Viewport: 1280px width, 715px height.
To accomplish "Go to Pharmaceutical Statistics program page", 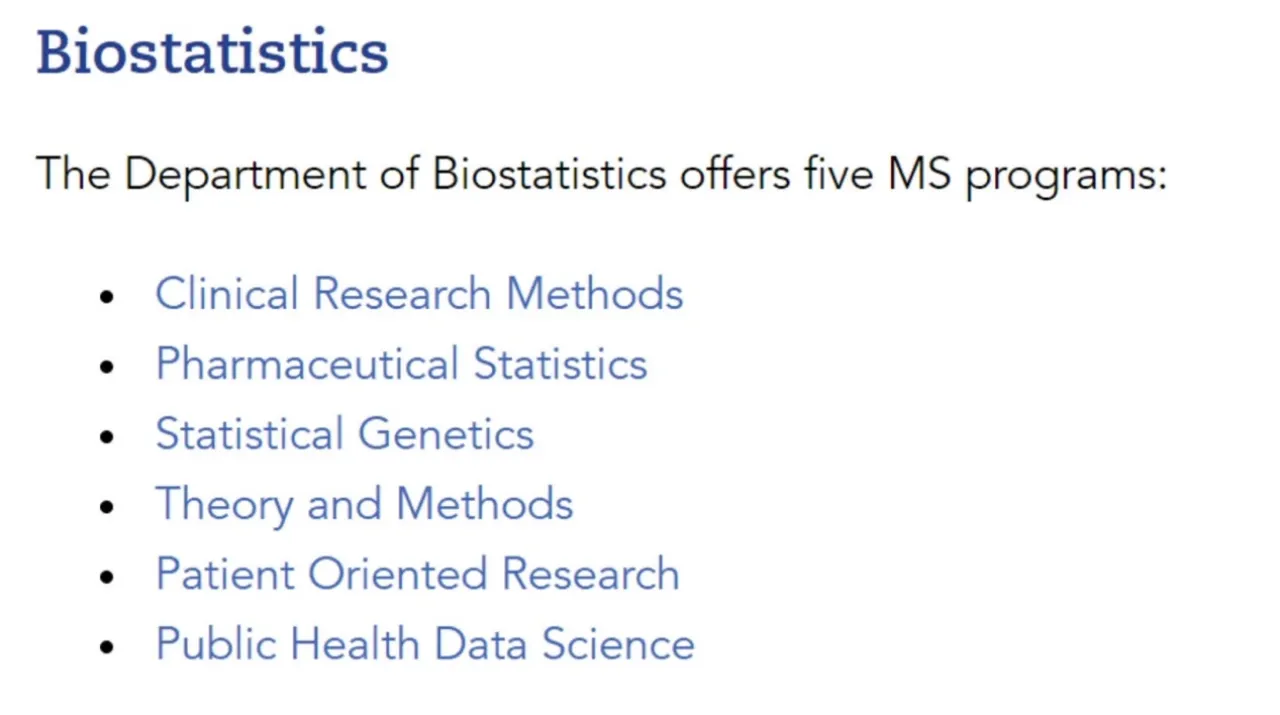I will click(401, 364).
